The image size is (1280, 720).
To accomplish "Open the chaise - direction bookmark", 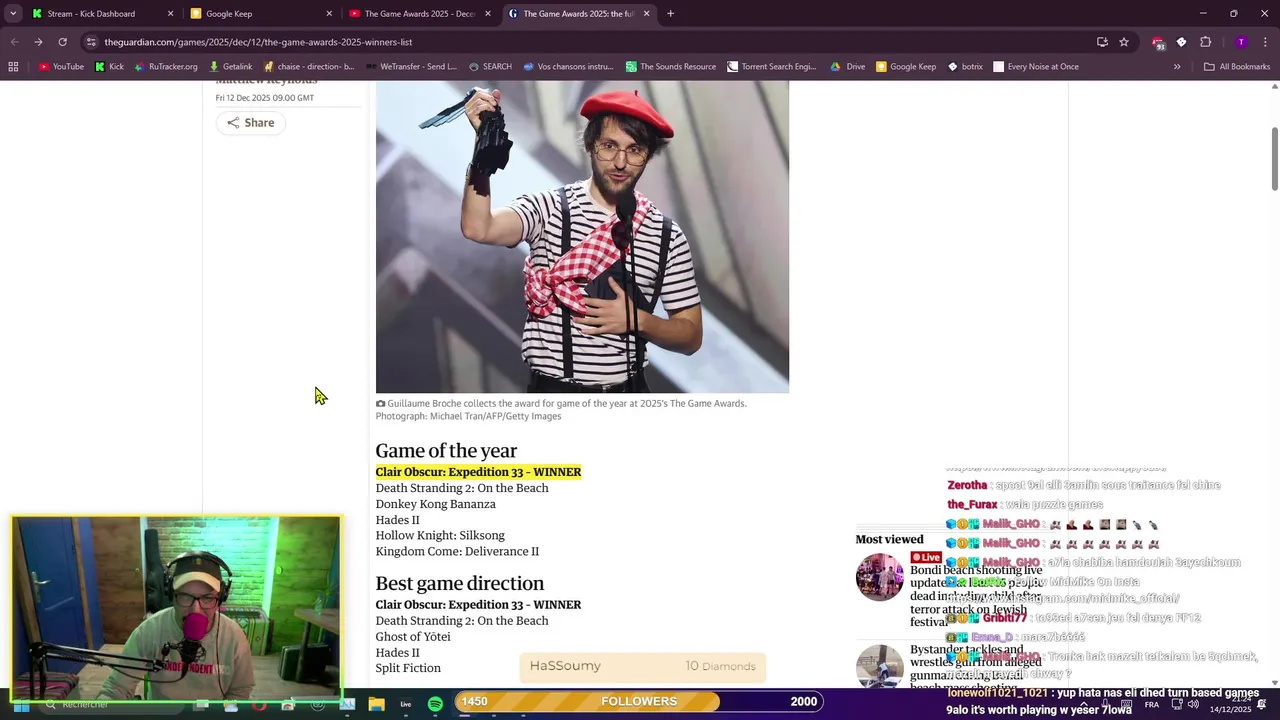I will 309,67.
